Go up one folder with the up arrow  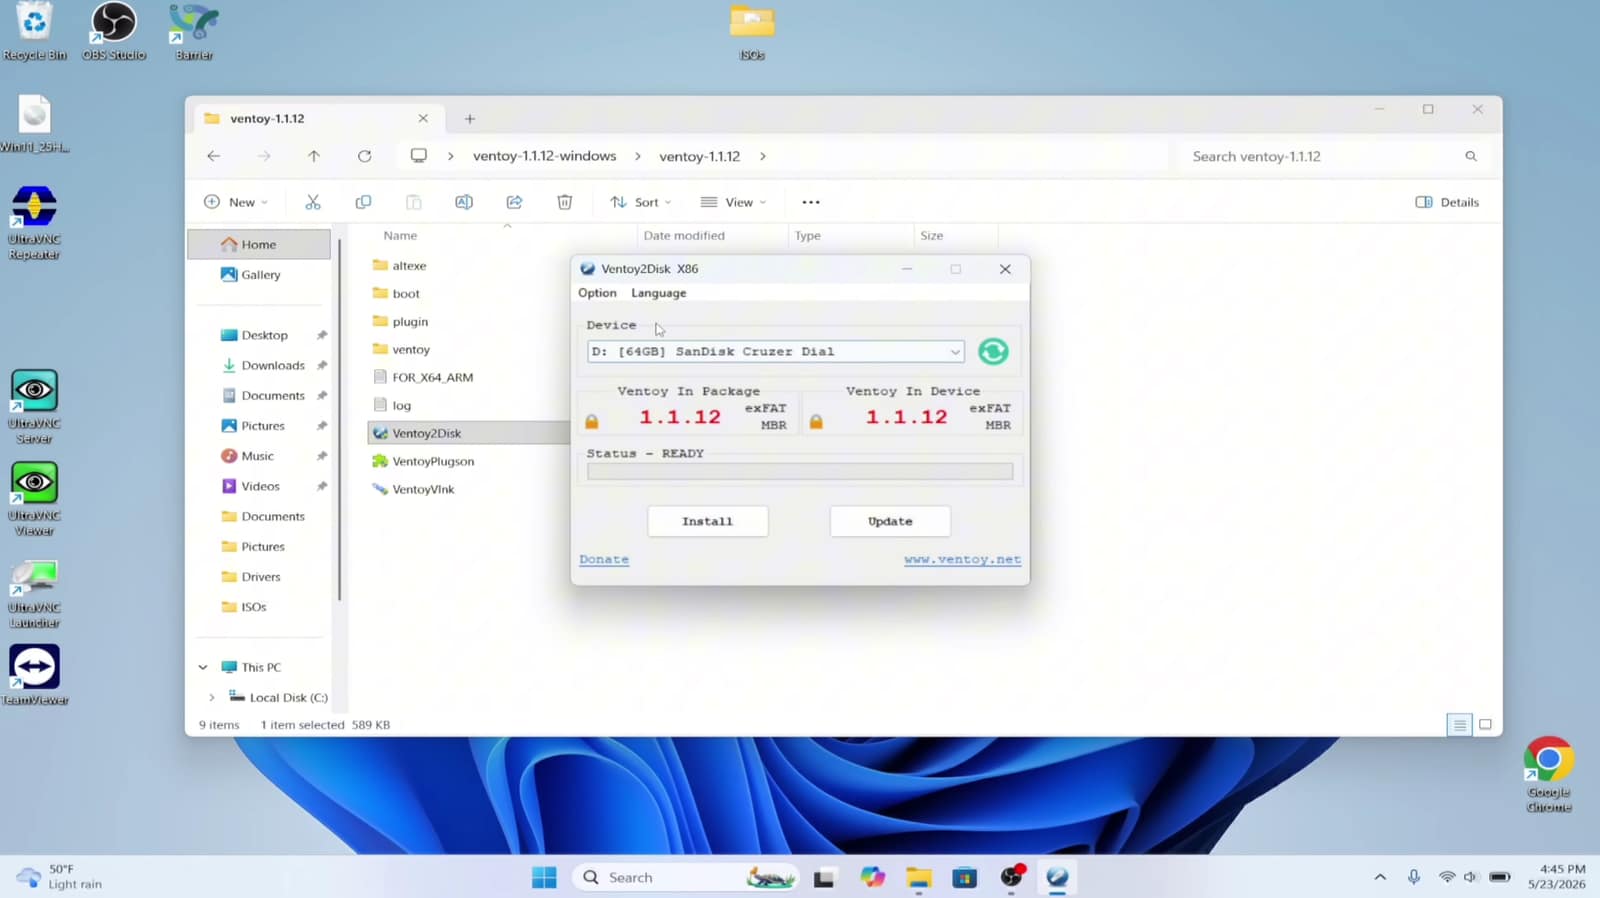tap(314, 156)
